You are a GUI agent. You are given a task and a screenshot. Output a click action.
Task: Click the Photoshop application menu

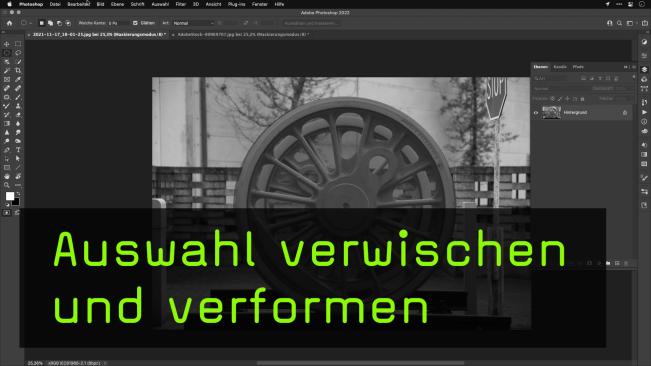coord(31,4)
